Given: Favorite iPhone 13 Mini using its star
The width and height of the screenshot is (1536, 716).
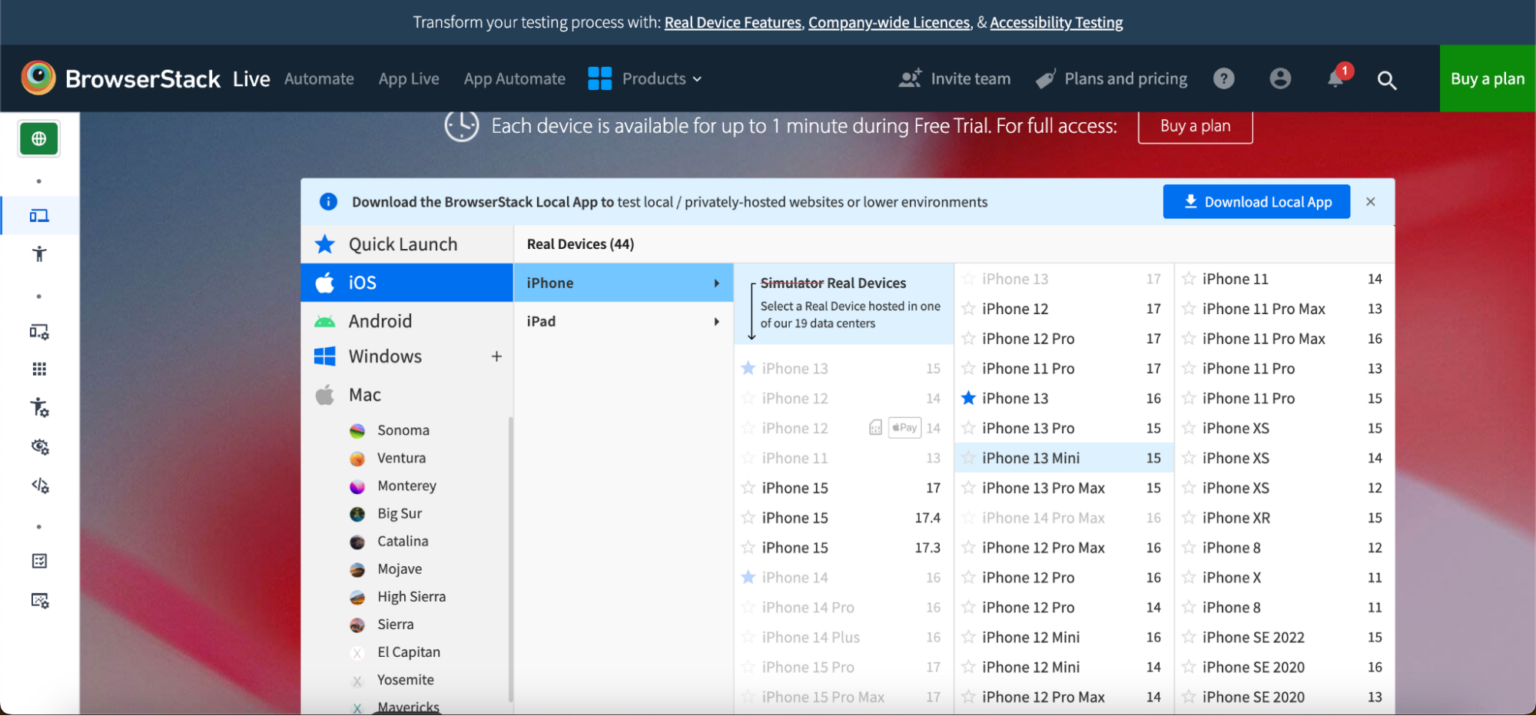Looking at the screenshot, I should 967,457.
